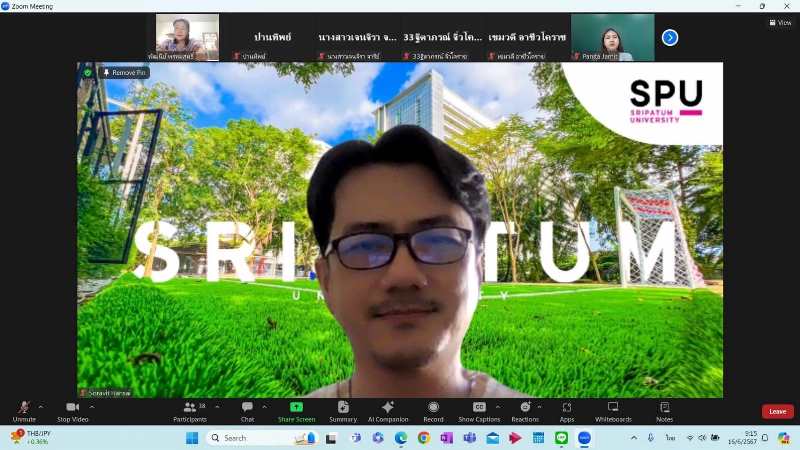Open audio options arrow beside Unmute
The width and height of the screenshot is (800, 450).
click(41, 407)
